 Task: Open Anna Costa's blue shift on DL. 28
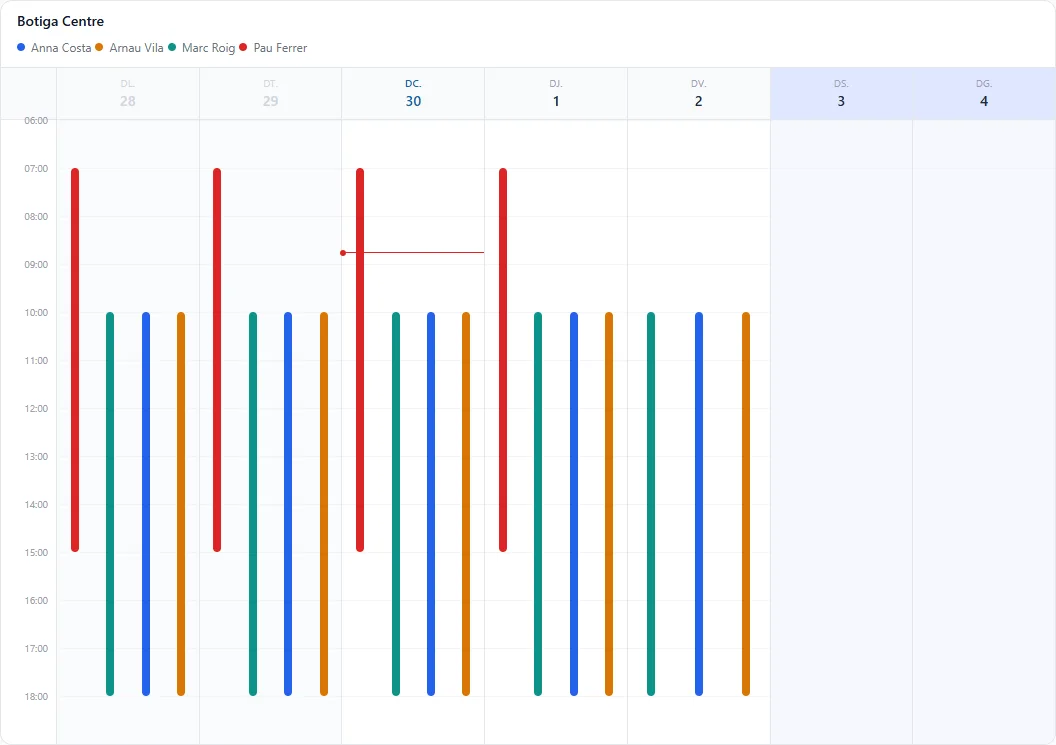point(145,504)
